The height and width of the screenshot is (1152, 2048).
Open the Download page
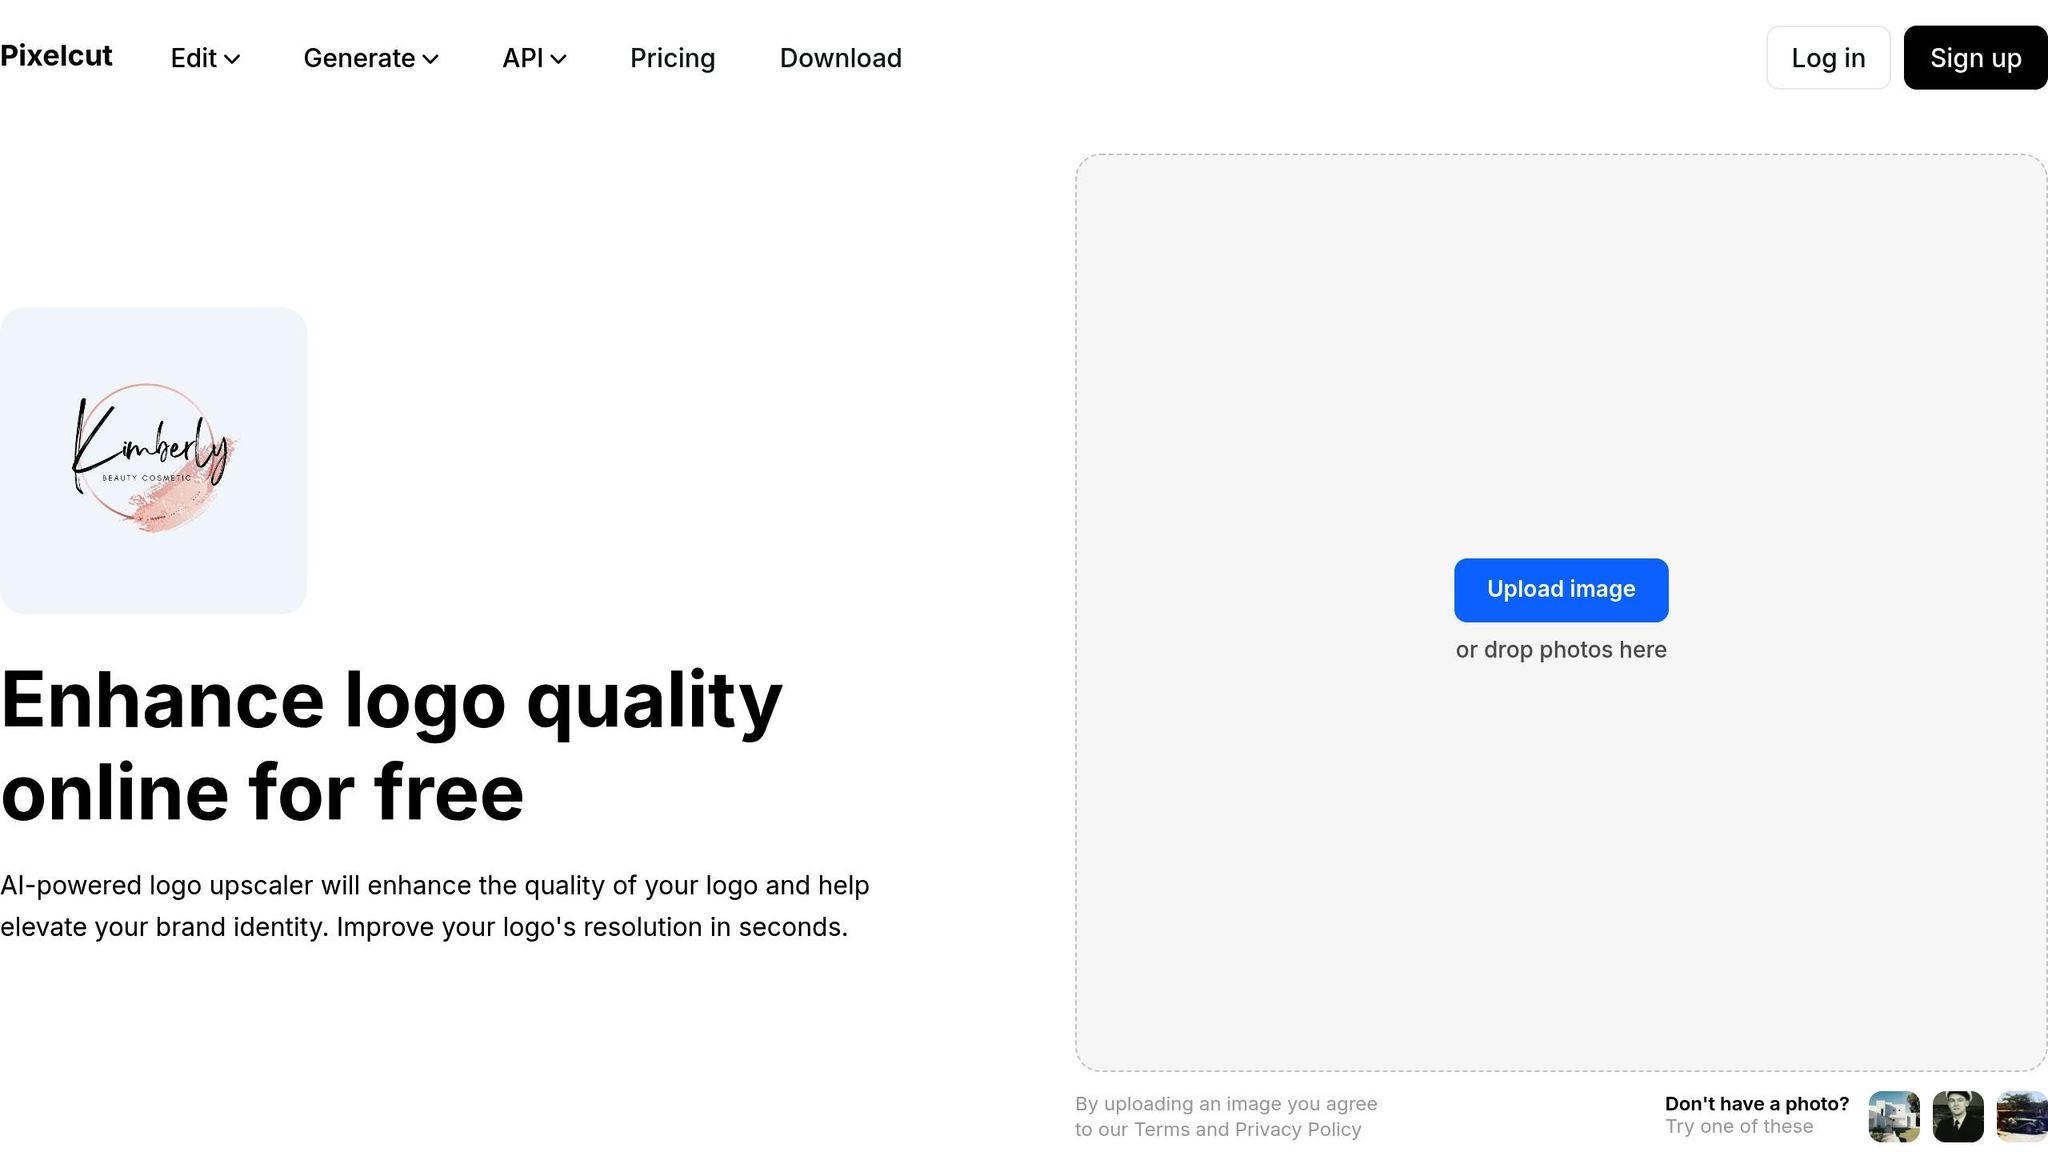840,58
